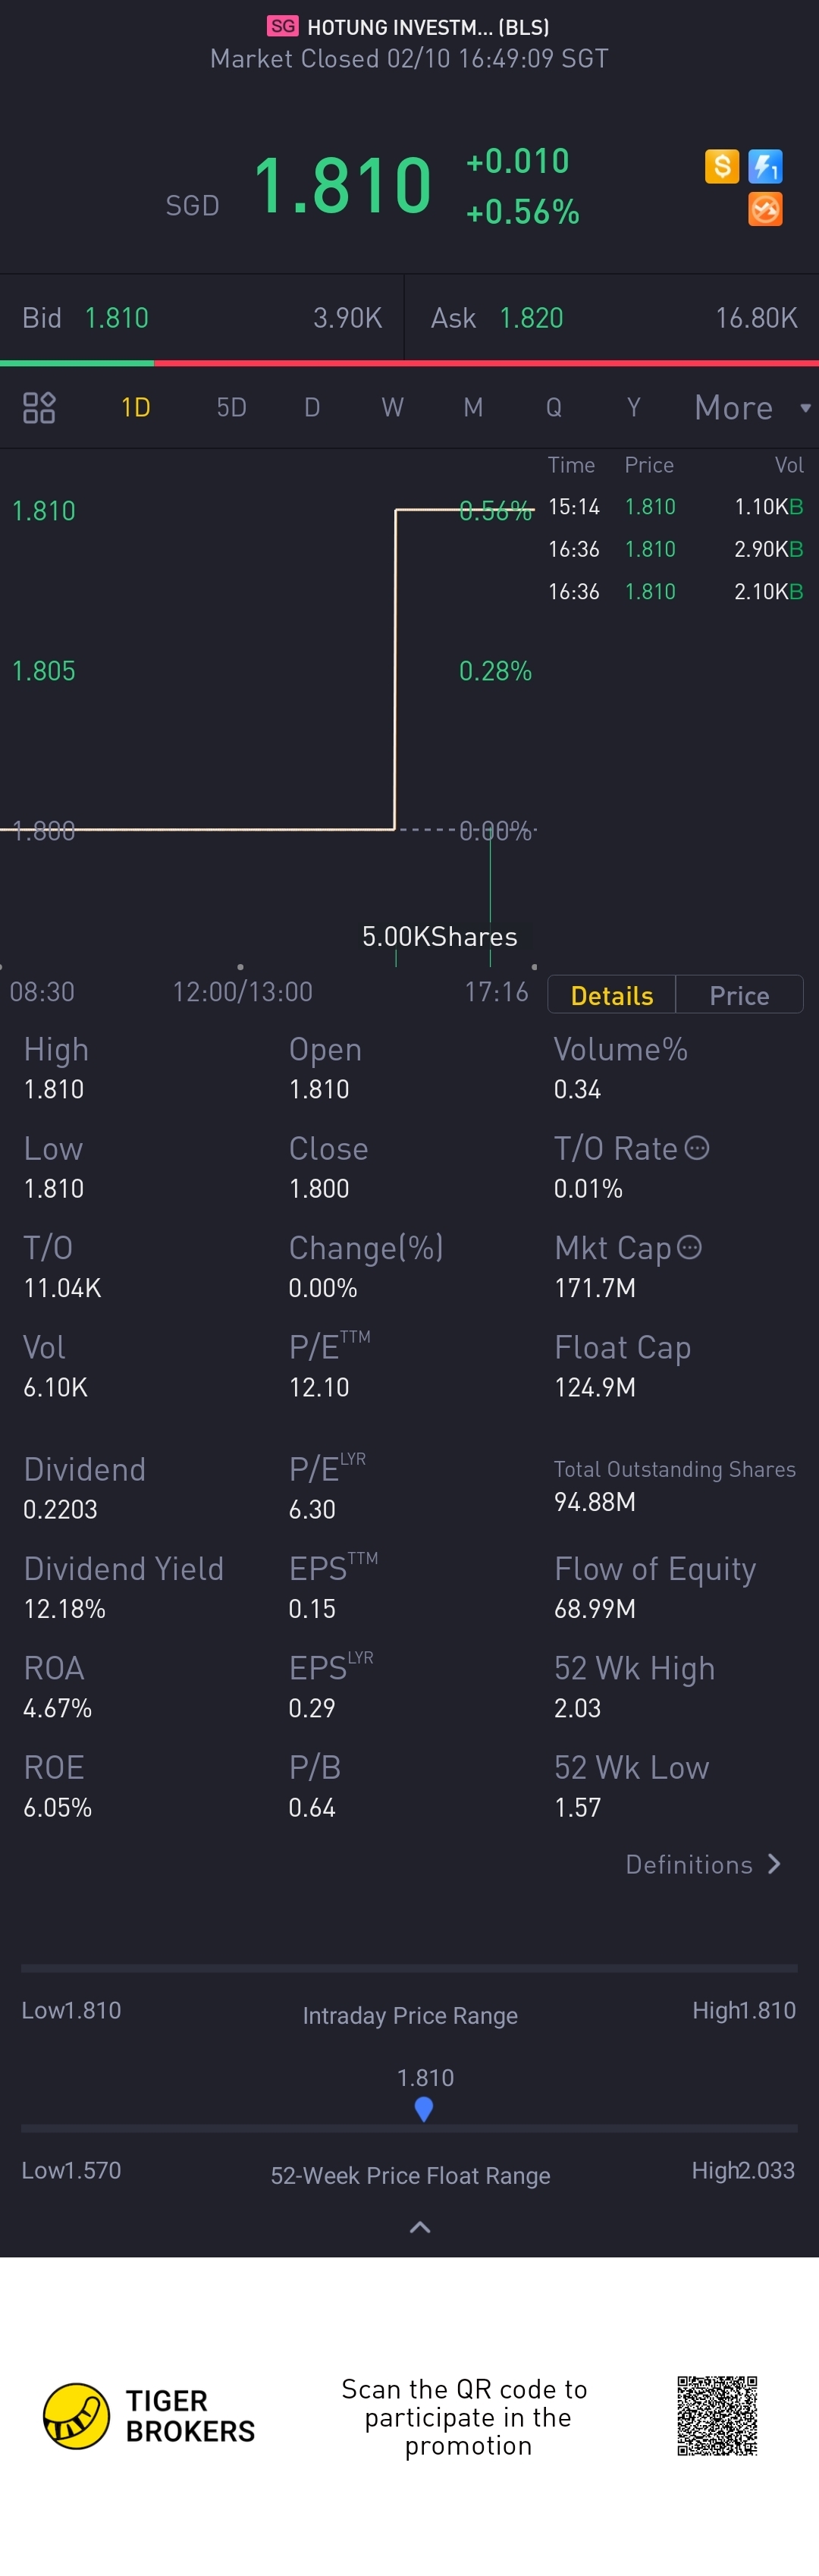This screenshot has width=819, height=2576.
Task: Tap the promotion QR code
Action: click(x=717, y=2416)
